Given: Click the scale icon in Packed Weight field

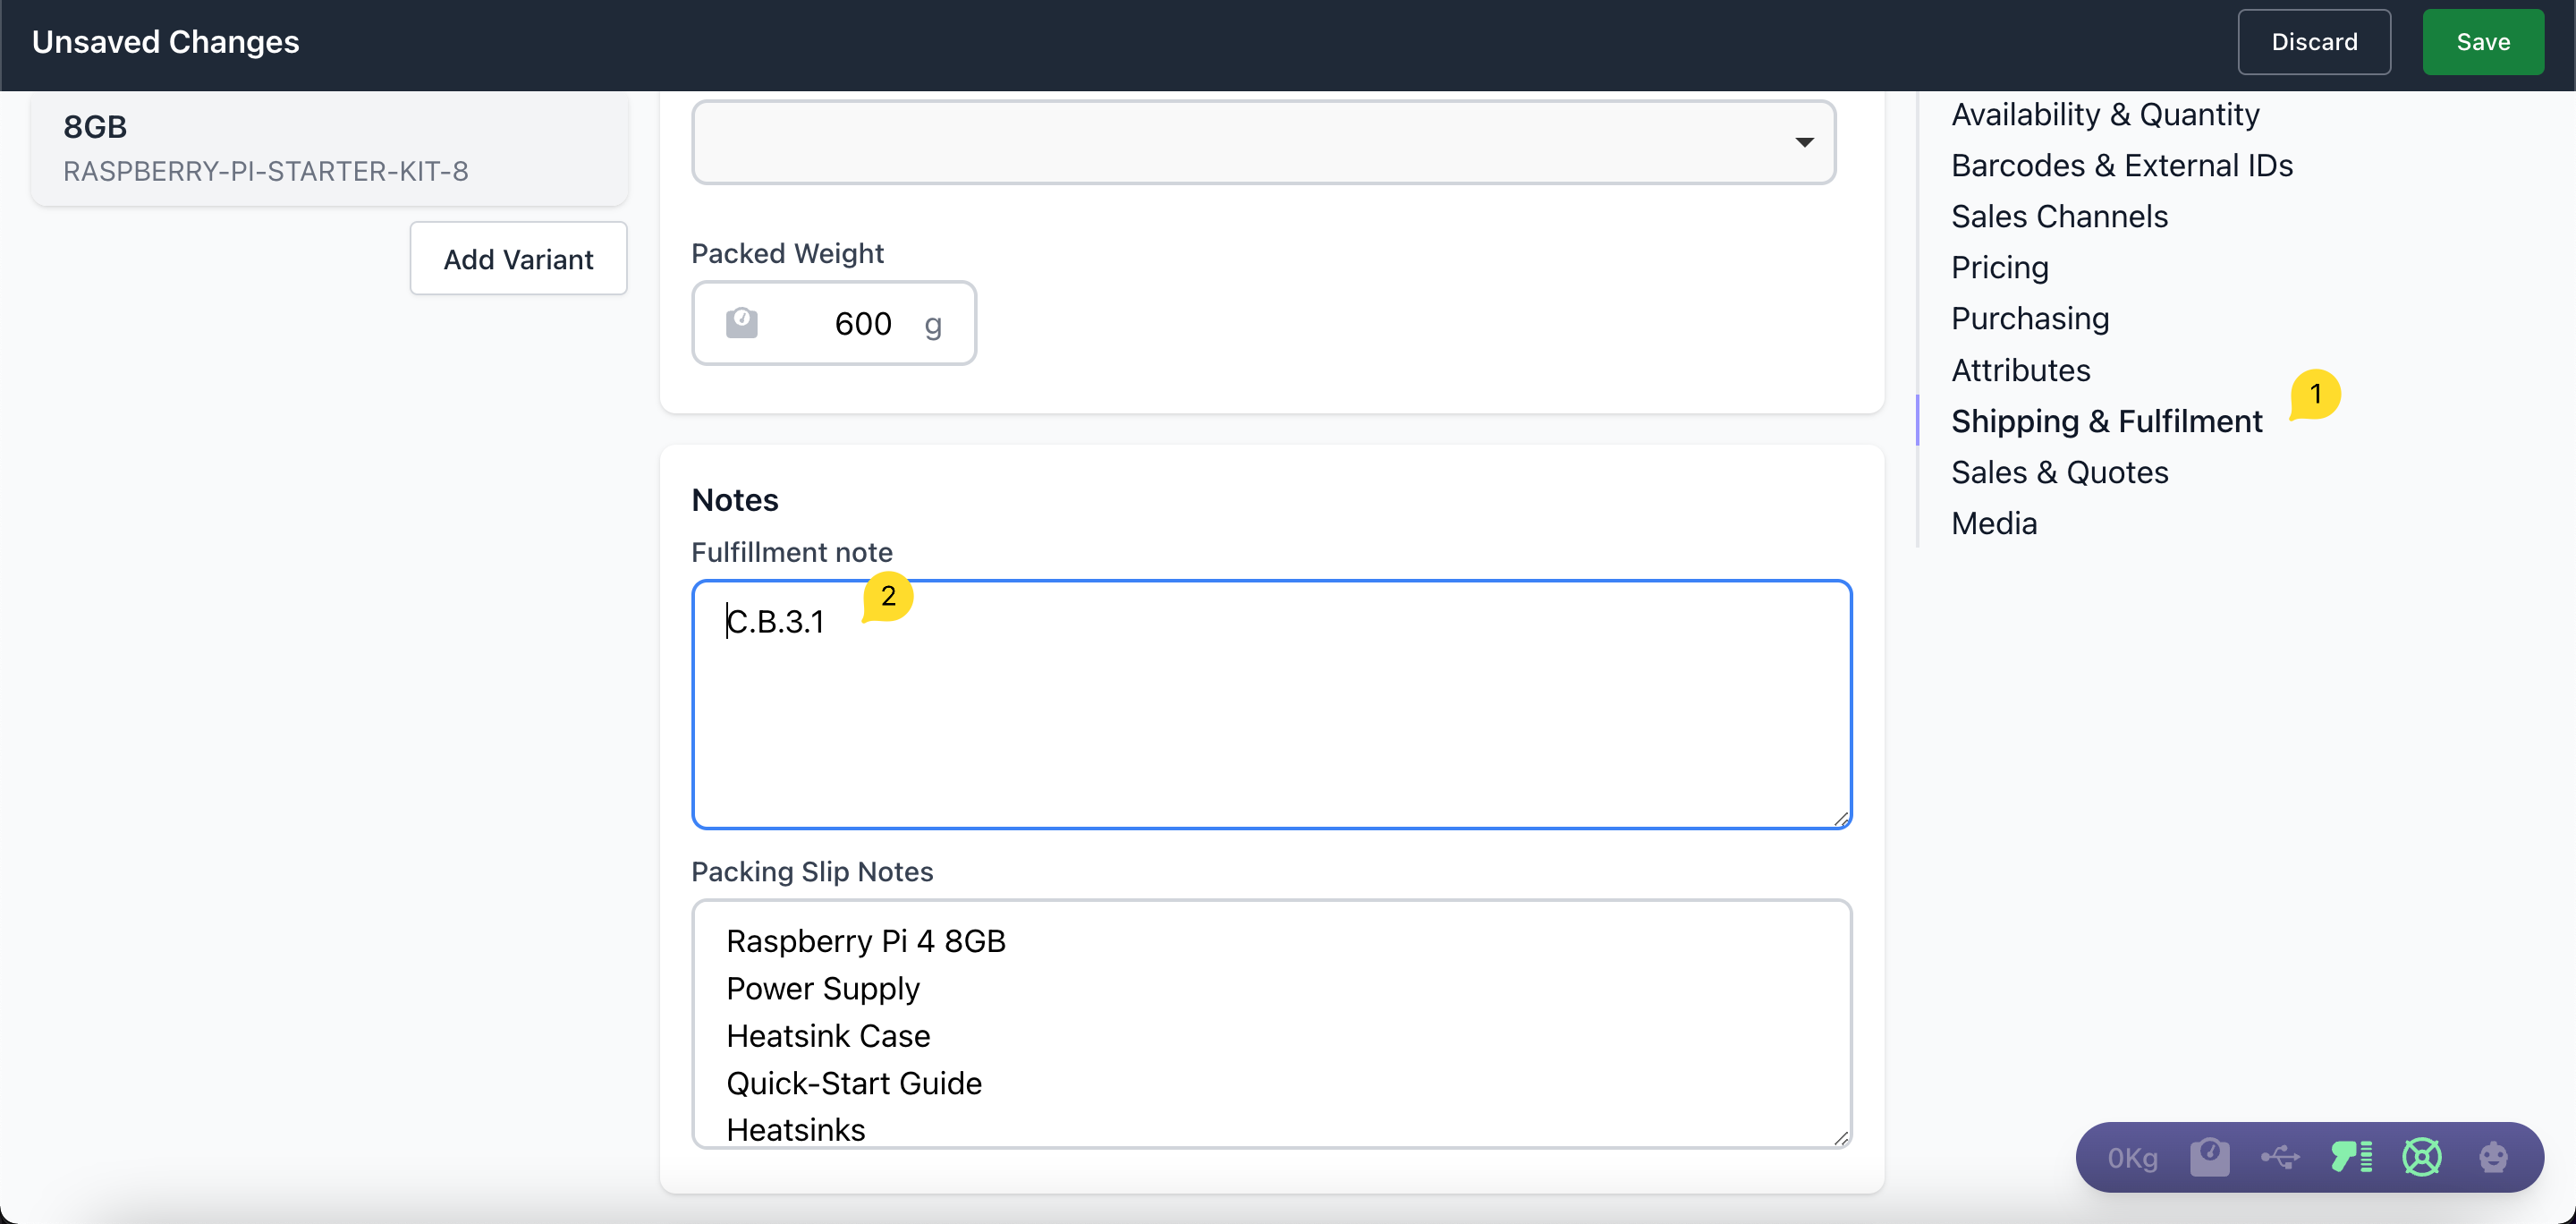Looking at the screenshot, I should tap(741, 323).
